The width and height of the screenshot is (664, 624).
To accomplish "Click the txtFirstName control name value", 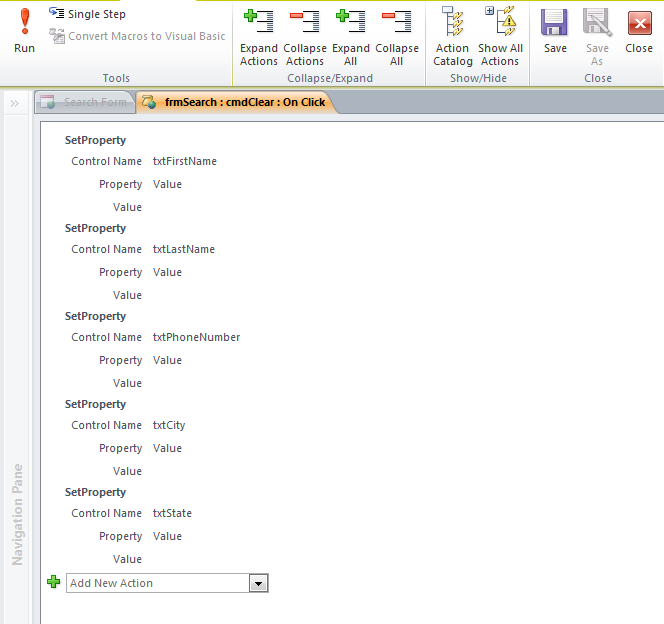I will click(x=185, y=161).
